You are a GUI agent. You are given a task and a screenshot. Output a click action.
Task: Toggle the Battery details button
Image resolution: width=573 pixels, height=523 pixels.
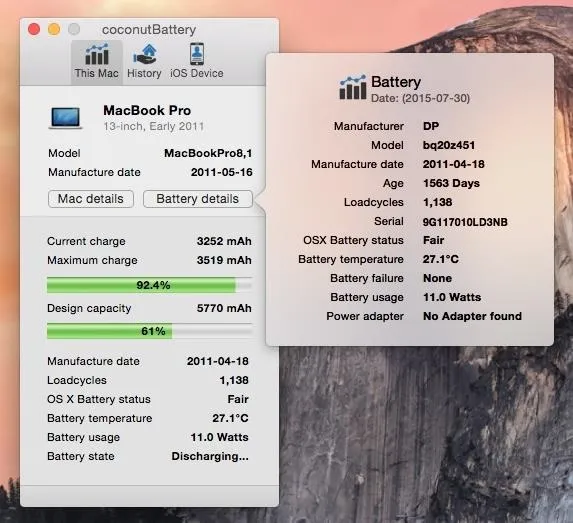click(x=198, y=199)
